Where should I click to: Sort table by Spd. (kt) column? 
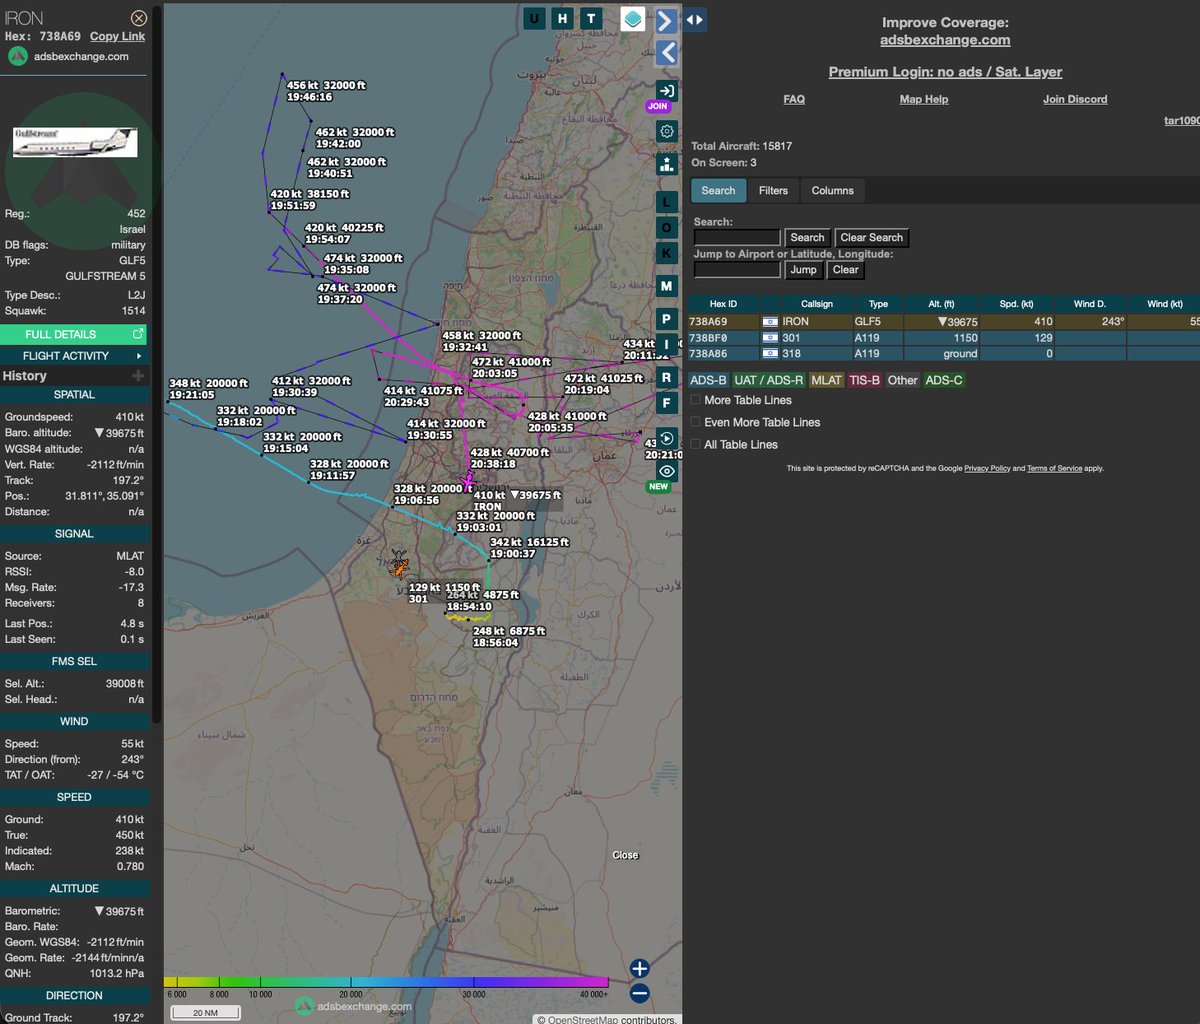click(1018, 304)
